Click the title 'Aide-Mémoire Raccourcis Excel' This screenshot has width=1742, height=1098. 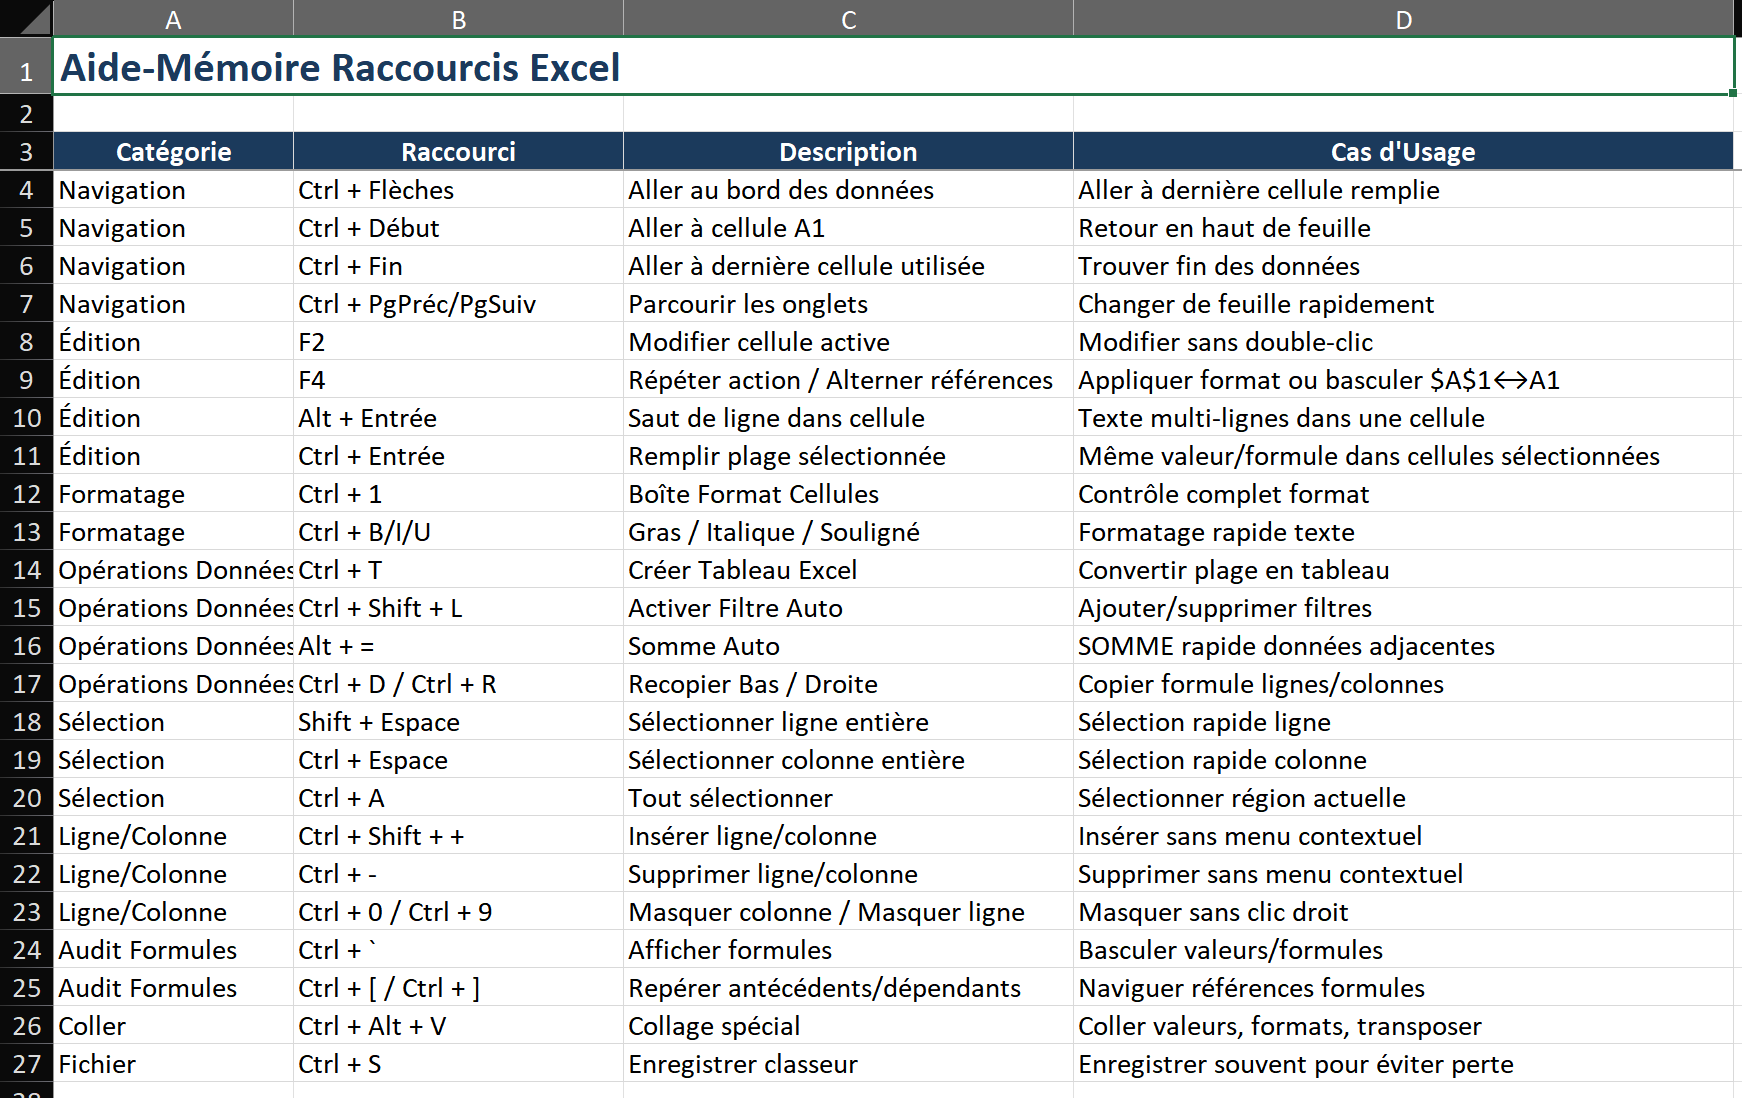pos(340,67)
